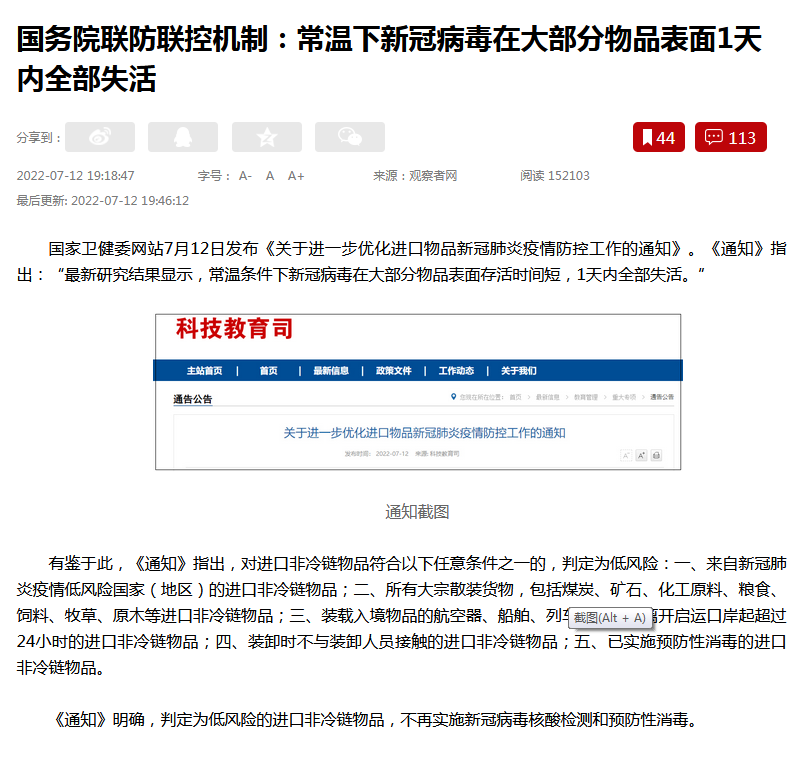
Task: Click the last paragraph beginning 《通知》明确
Action: 376,720
